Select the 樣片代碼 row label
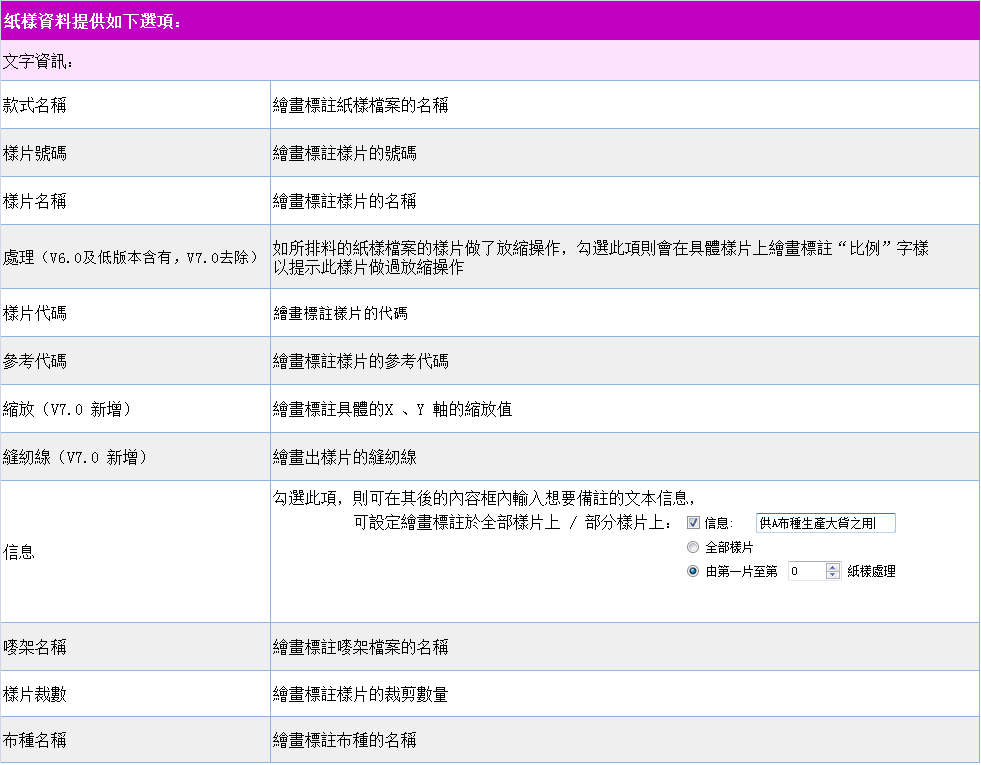This screenshot has width=981, height=765. [x=35, y=313]
